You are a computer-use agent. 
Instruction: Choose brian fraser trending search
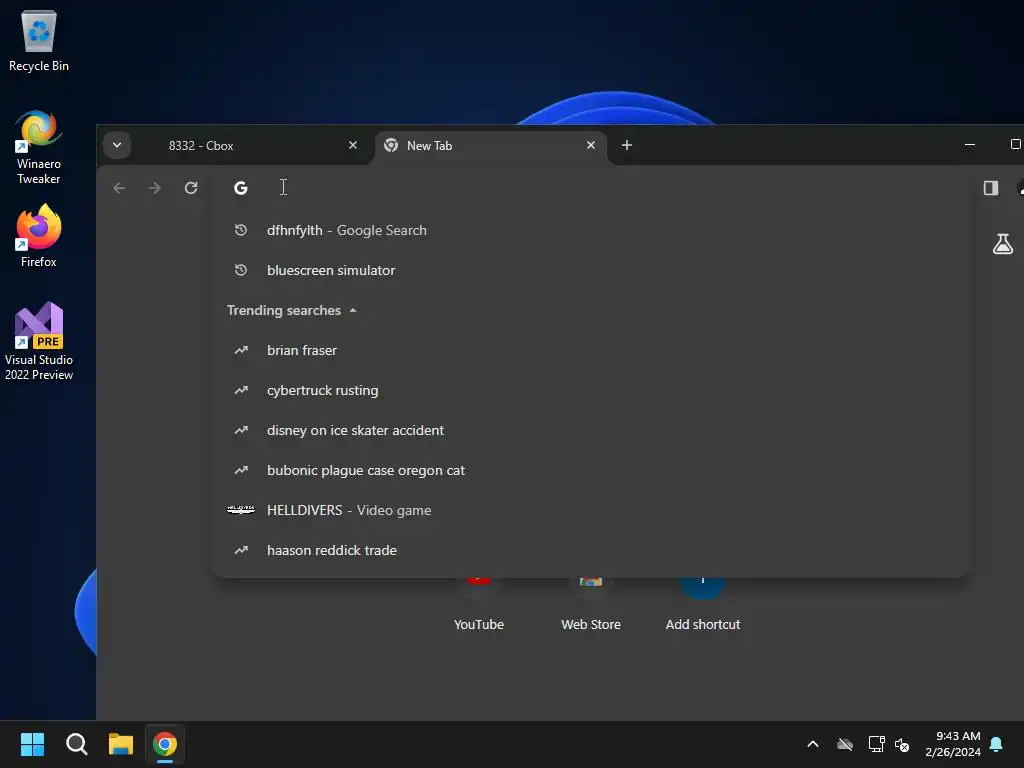point(591,350)
